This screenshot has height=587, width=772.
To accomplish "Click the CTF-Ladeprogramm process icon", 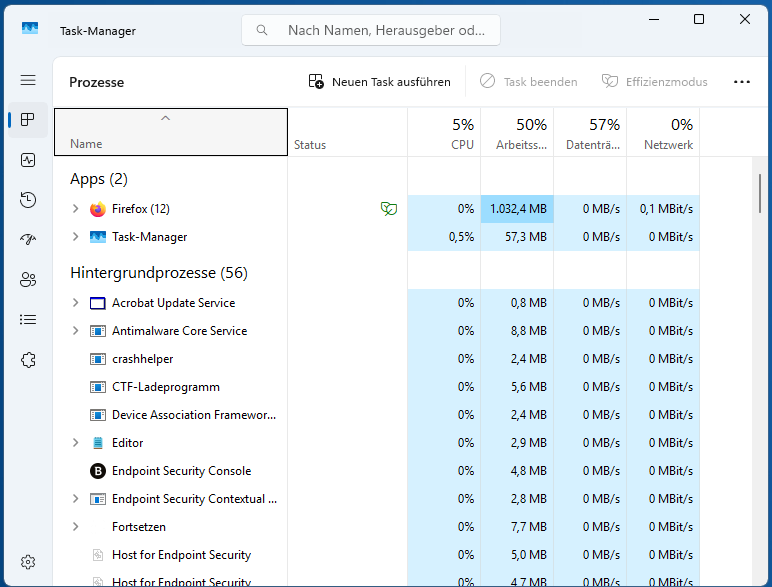I will coord(98,387).
